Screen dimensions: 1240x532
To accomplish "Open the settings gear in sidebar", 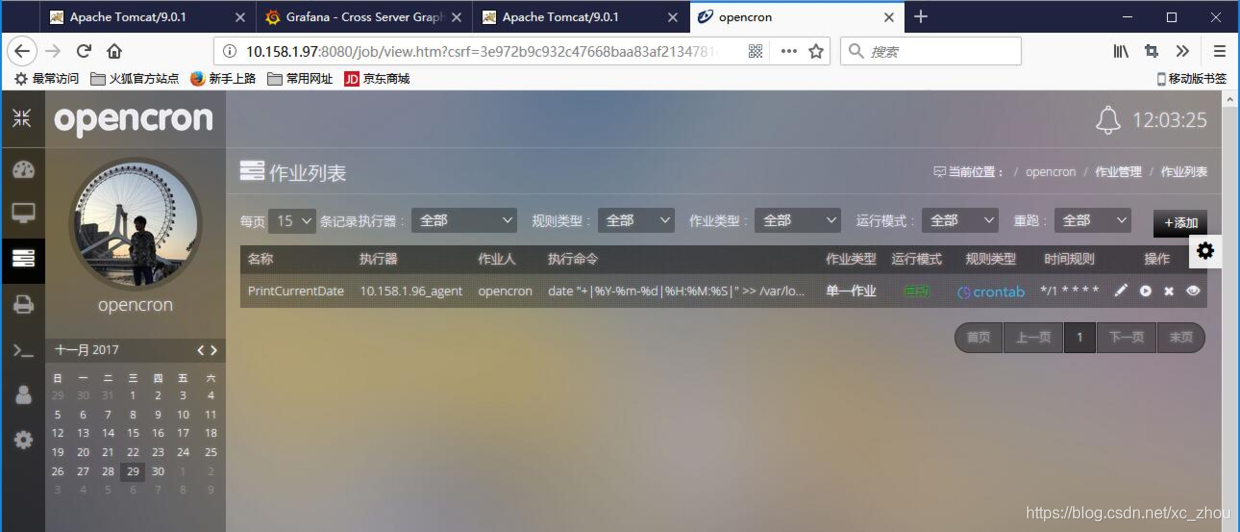I will 23,439.
